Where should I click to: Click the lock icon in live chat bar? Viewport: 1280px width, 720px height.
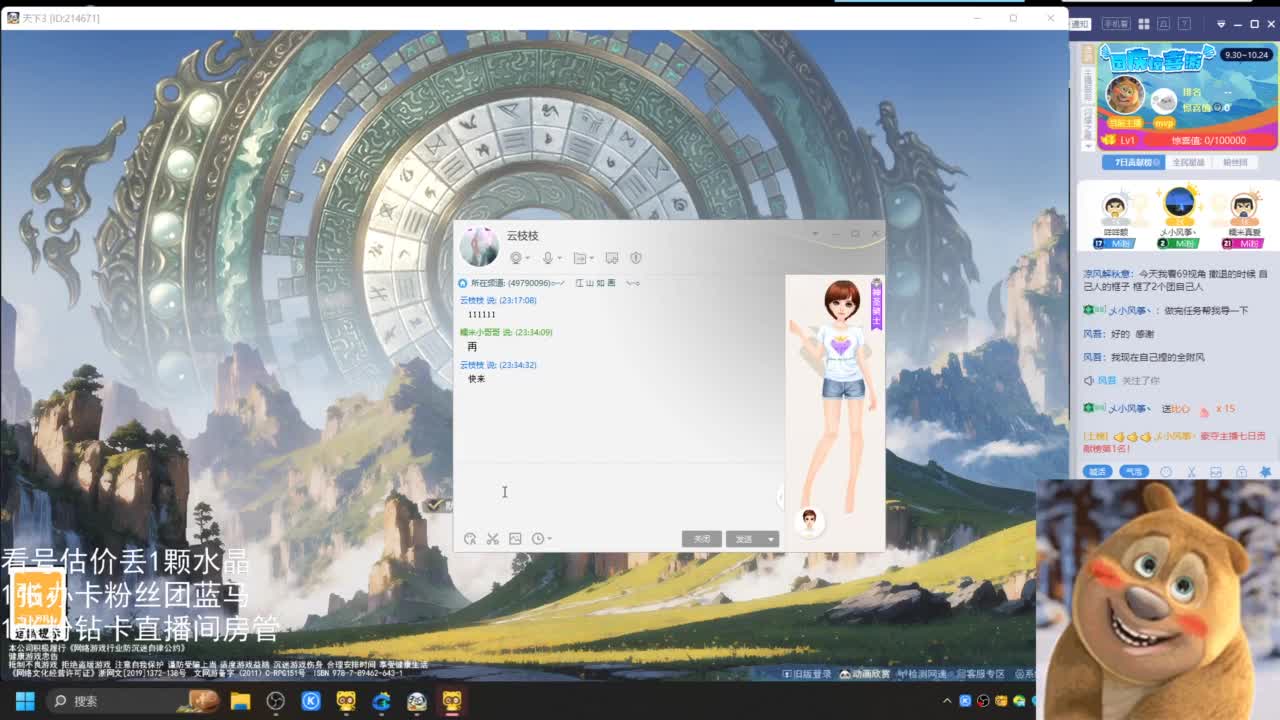pos(1241,471)
